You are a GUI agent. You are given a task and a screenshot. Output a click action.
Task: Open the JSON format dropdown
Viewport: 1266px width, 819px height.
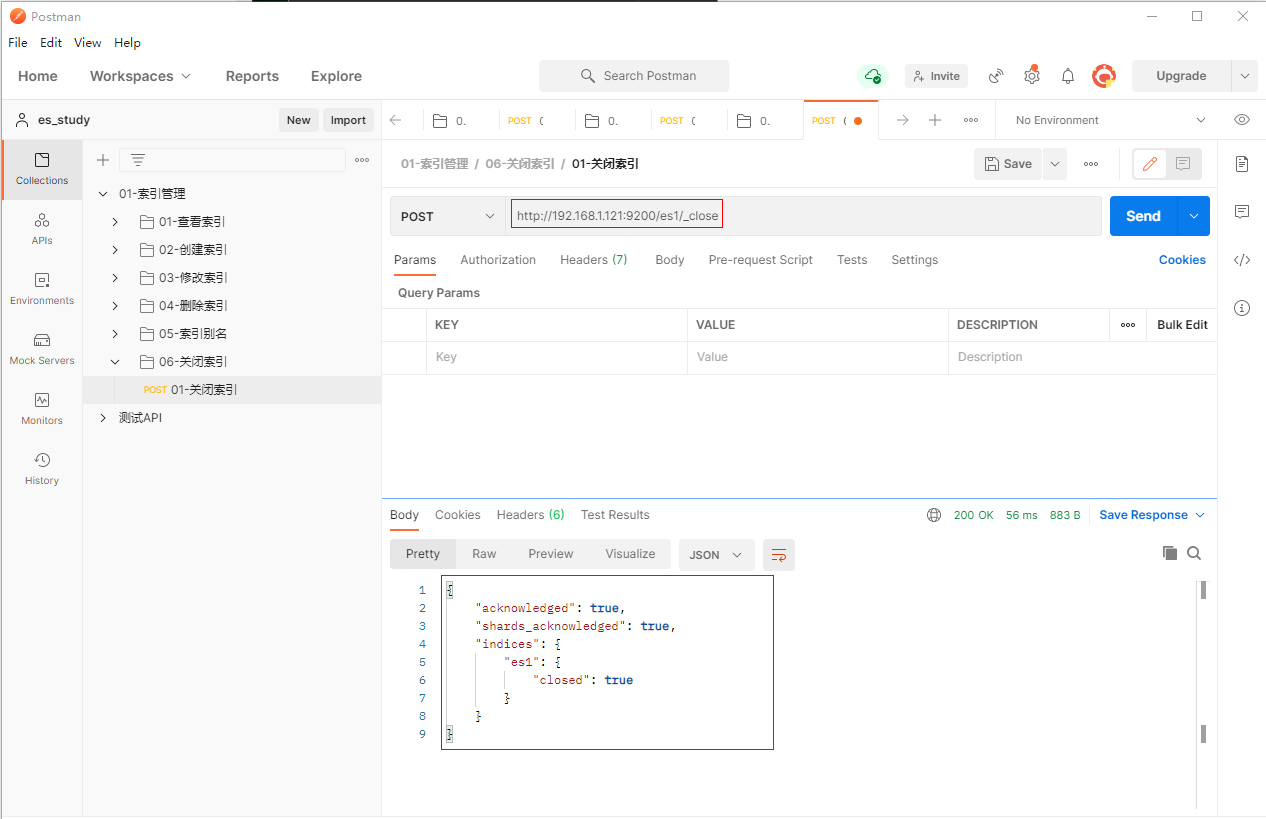click(716, 555)
